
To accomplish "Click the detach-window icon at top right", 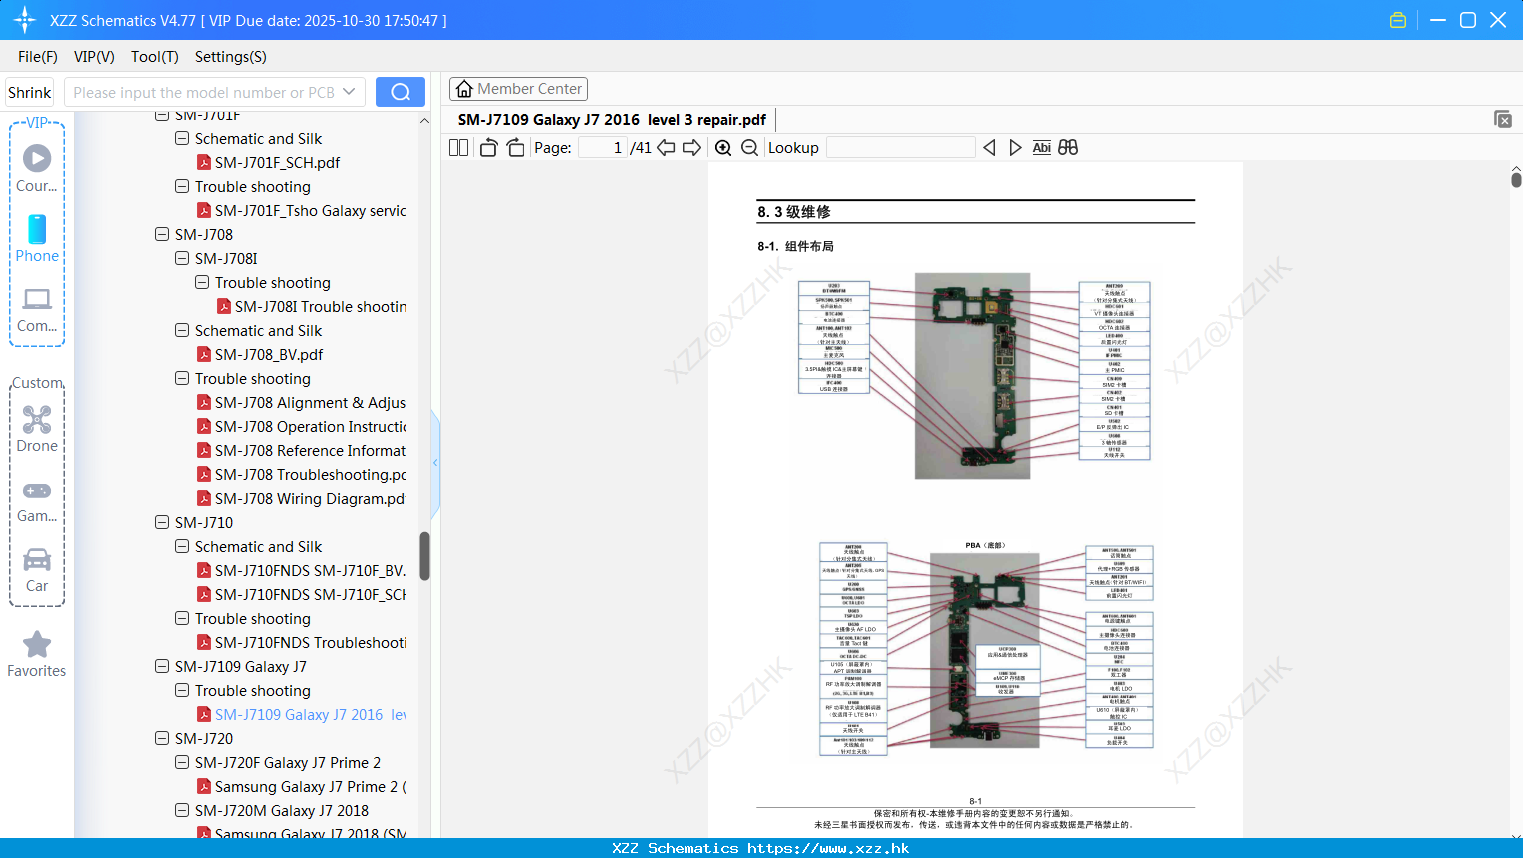I will (x=1502, y=119).
